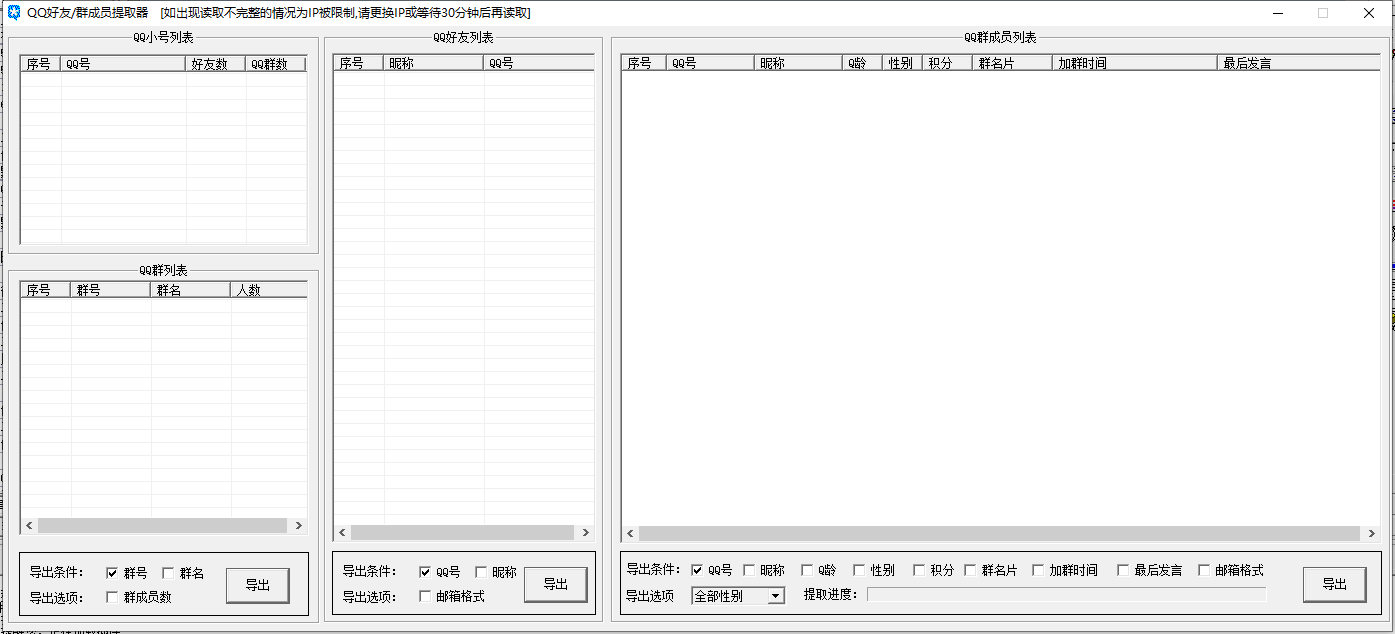This screenshot has width=1395, height=634.
Task: Click 昵称 column header in QQ好友列表
Action: point(433,63)
